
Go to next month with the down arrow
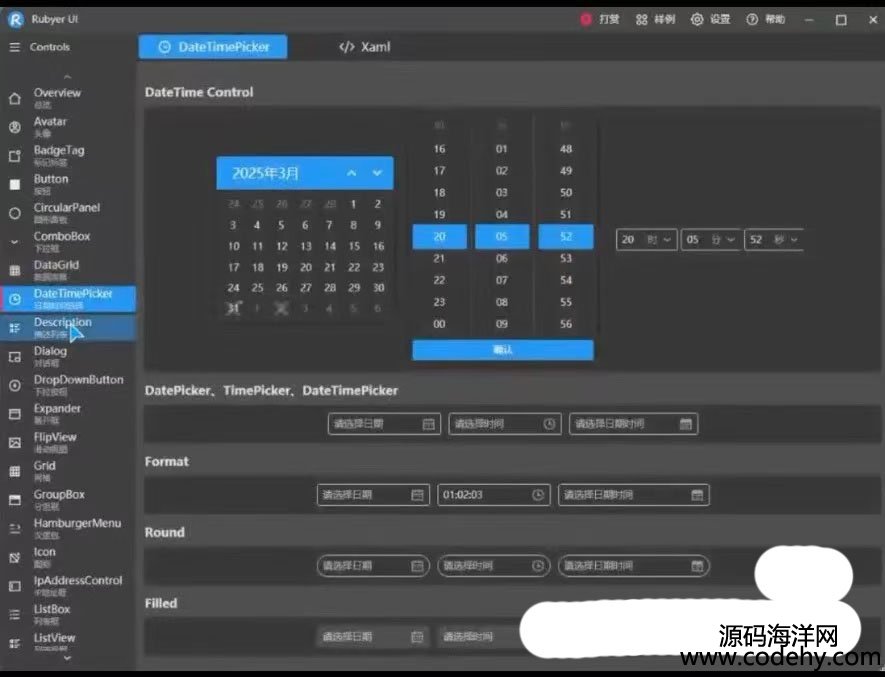click(377, 173)
